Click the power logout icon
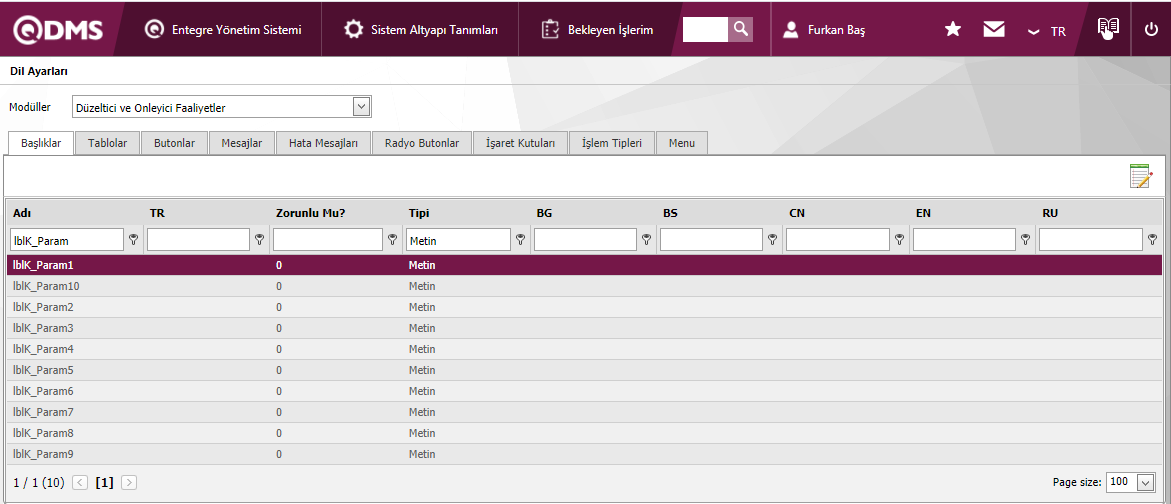The height and width of the screenshot is (504, 1171). pos(1150,30)
